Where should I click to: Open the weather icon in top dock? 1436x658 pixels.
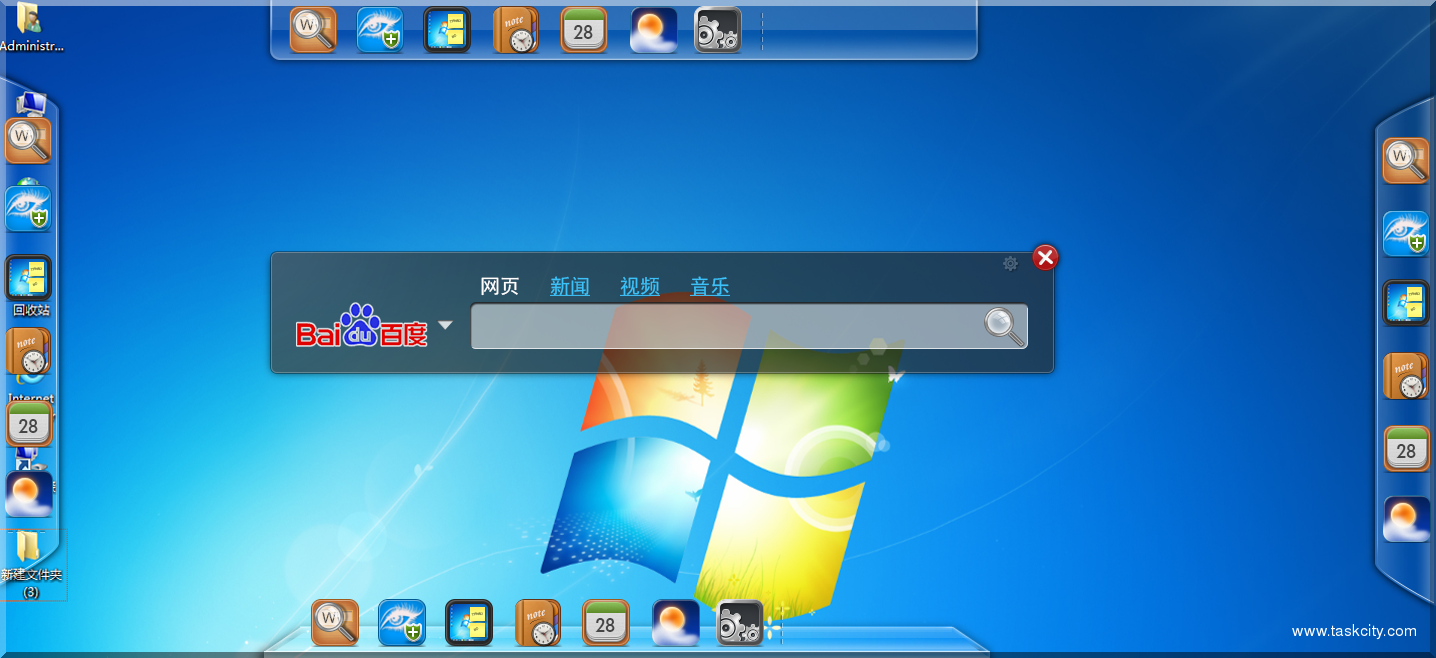pos(654,30)
